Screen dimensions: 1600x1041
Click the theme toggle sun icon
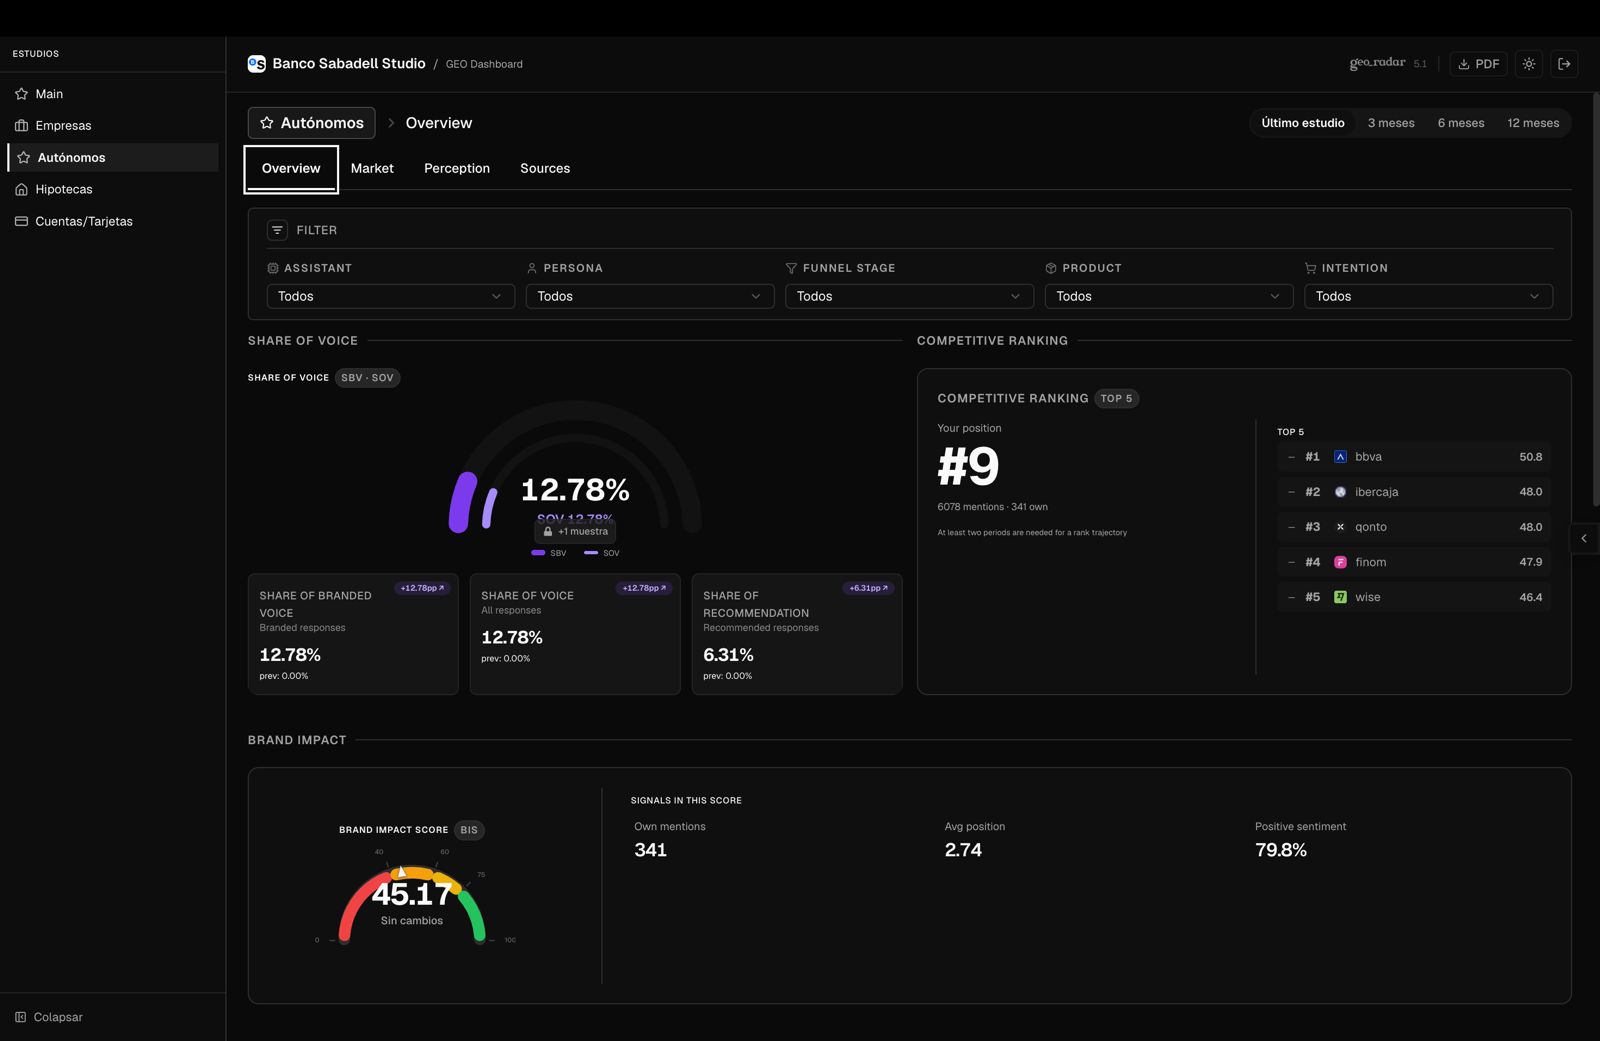point(1529,64)
